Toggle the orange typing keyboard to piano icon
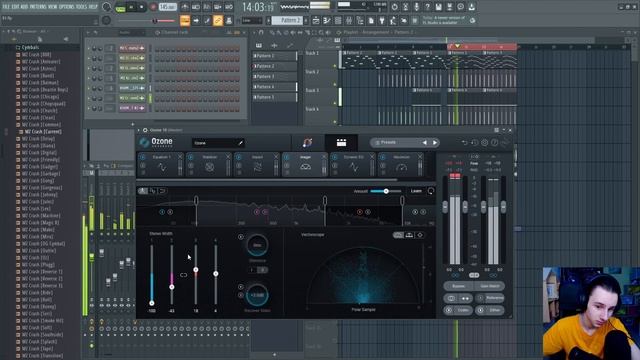 (x=185, y=20)
